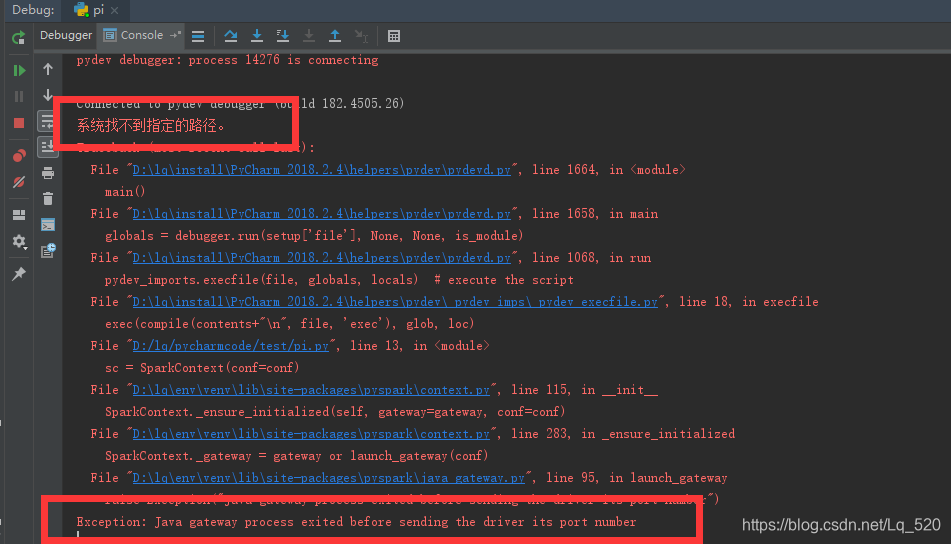Clear all console output

coord(48,199)
